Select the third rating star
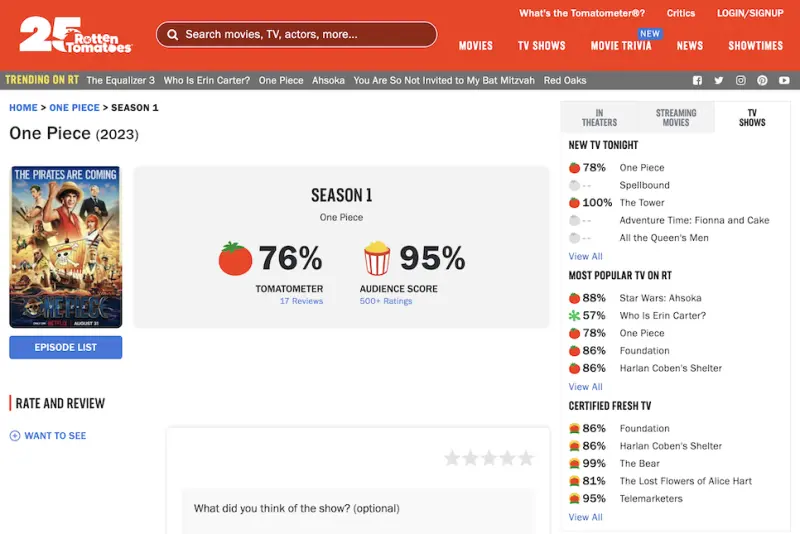The height and width of the screenshot is (534, 800). coord(489,458)
